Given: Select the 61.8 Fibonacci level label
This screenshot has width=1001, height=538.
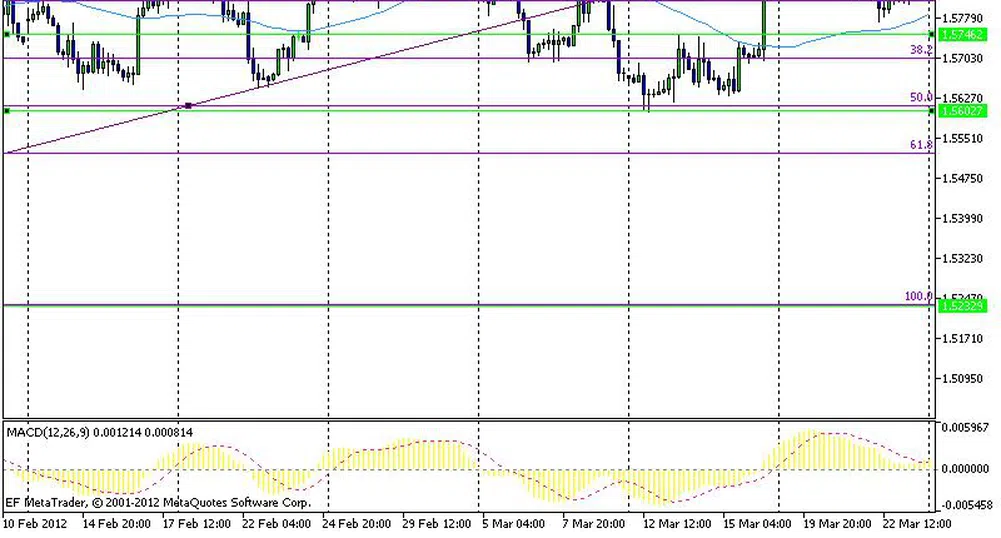Looking at the screenshot, I should (920, 145).
